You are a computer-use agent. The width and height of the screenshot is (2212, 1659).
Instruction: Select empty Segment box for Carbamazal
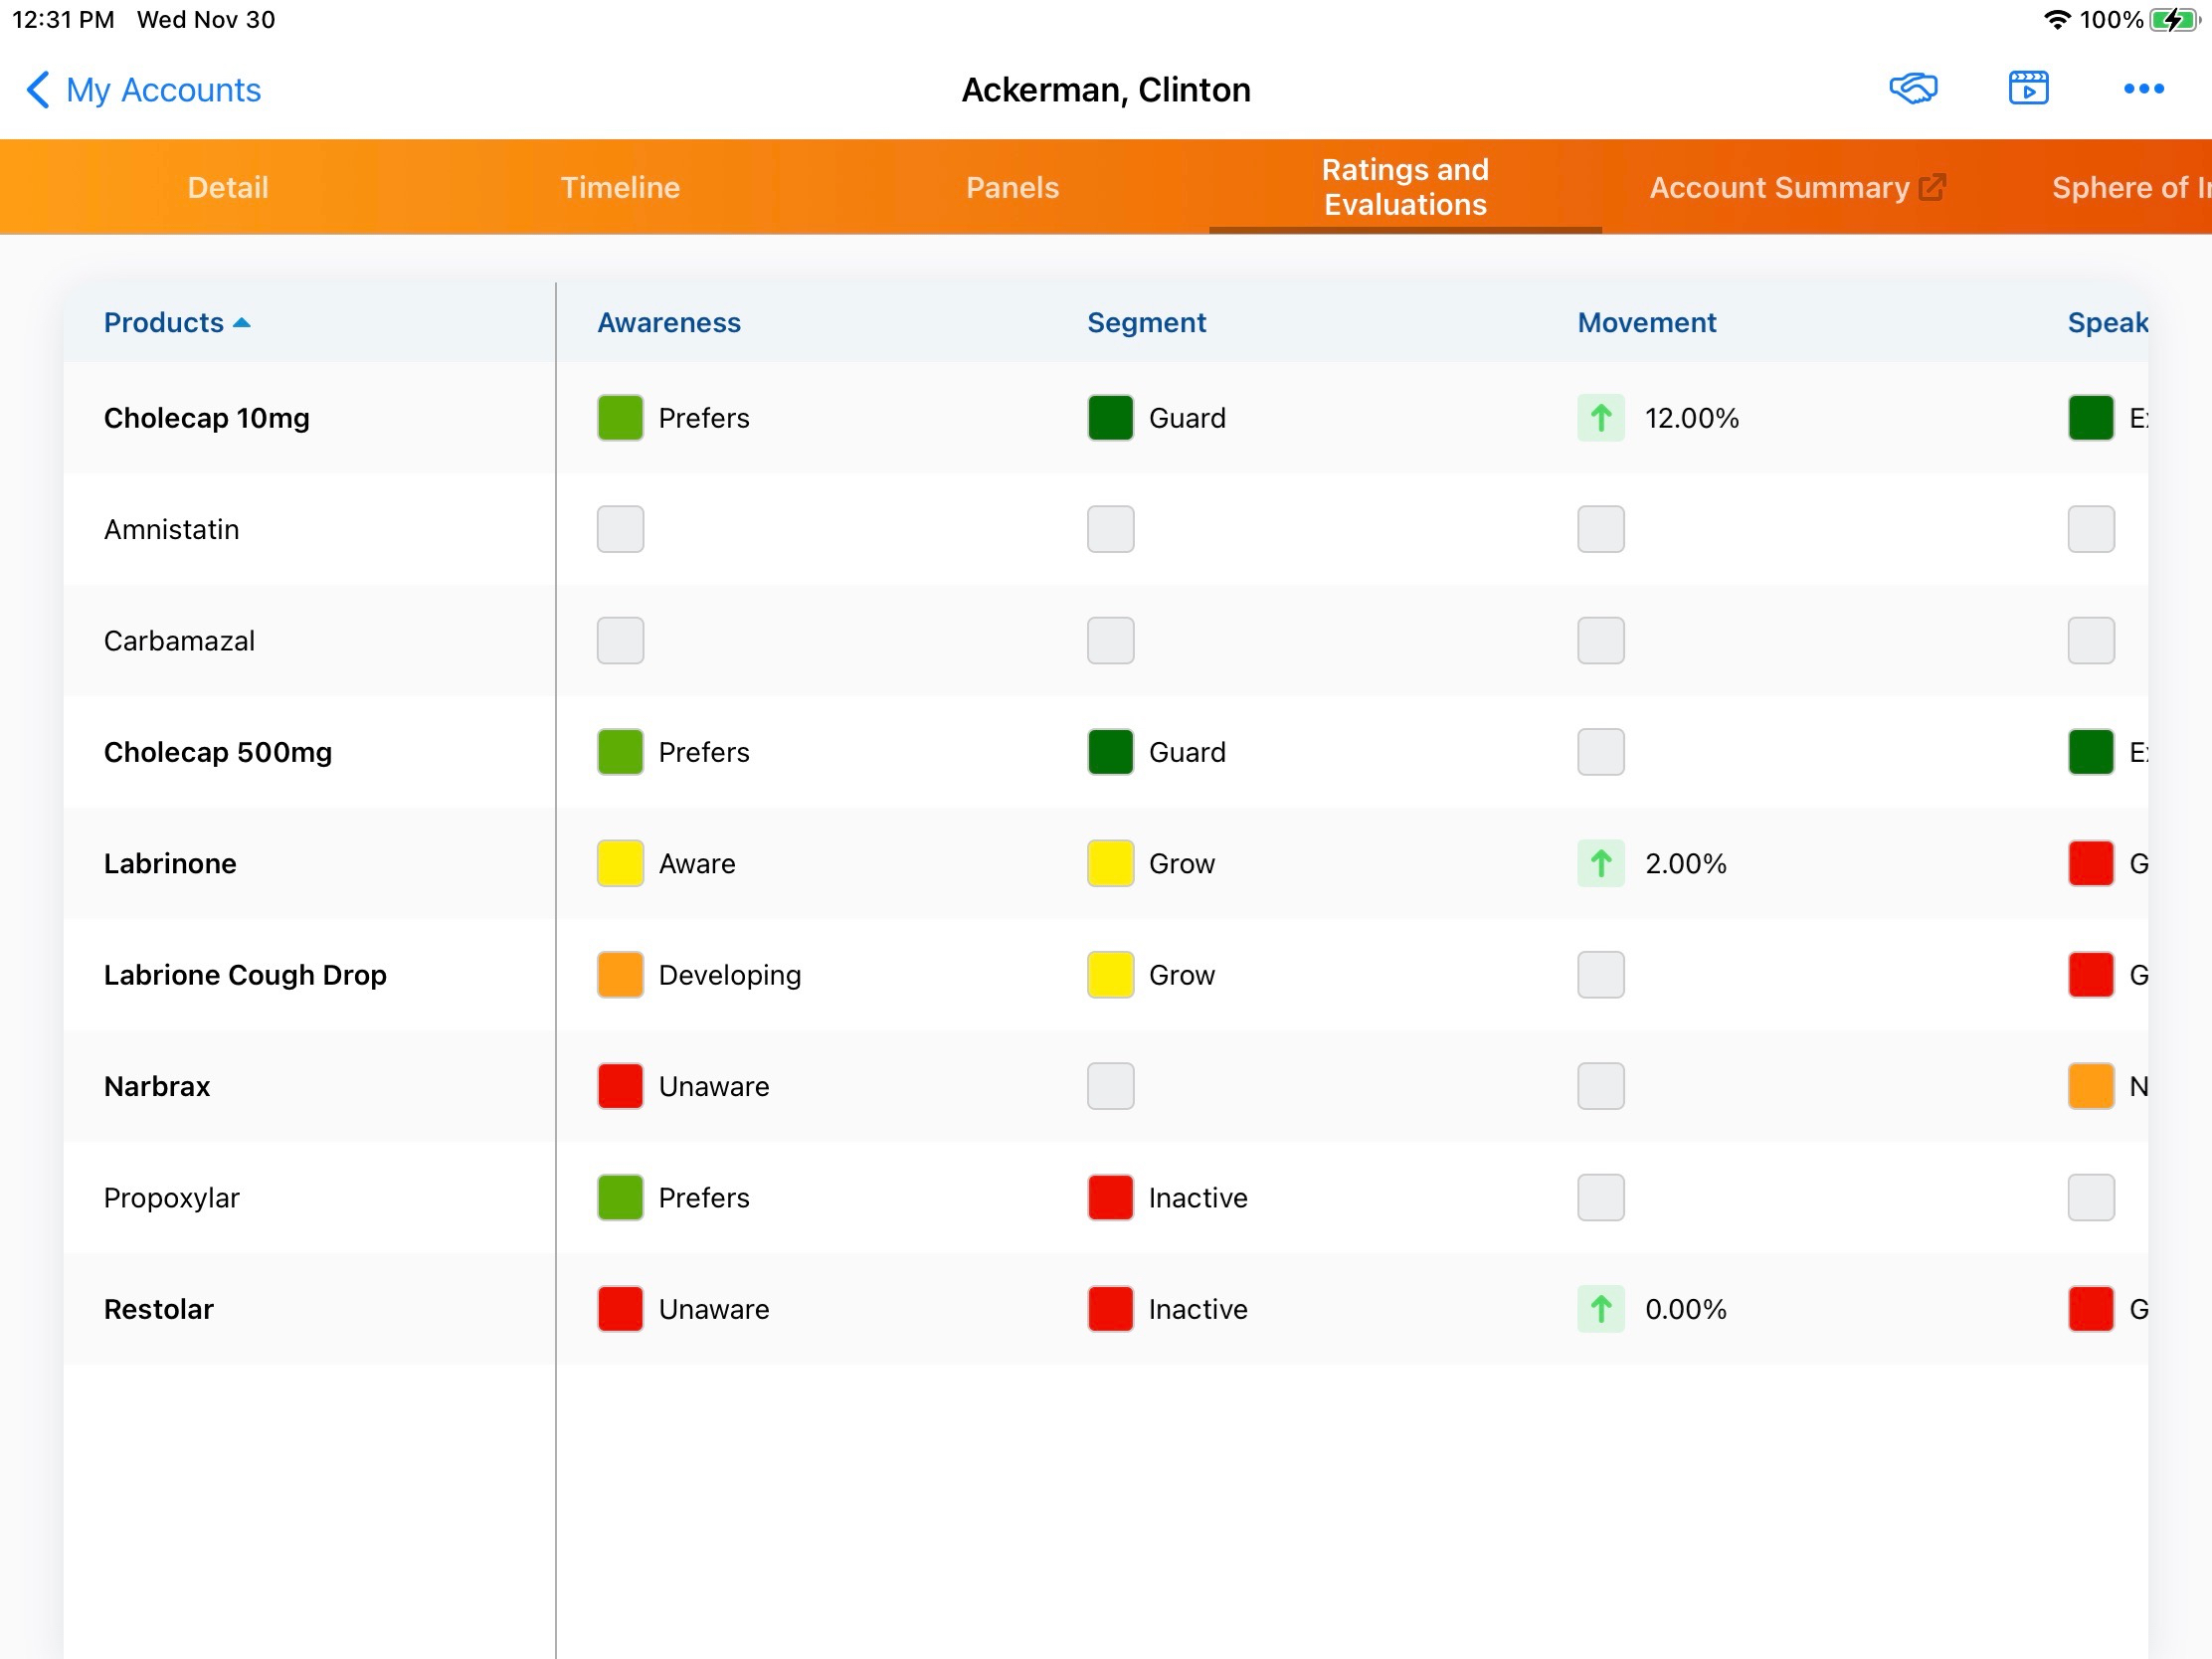pos(1110,641)
